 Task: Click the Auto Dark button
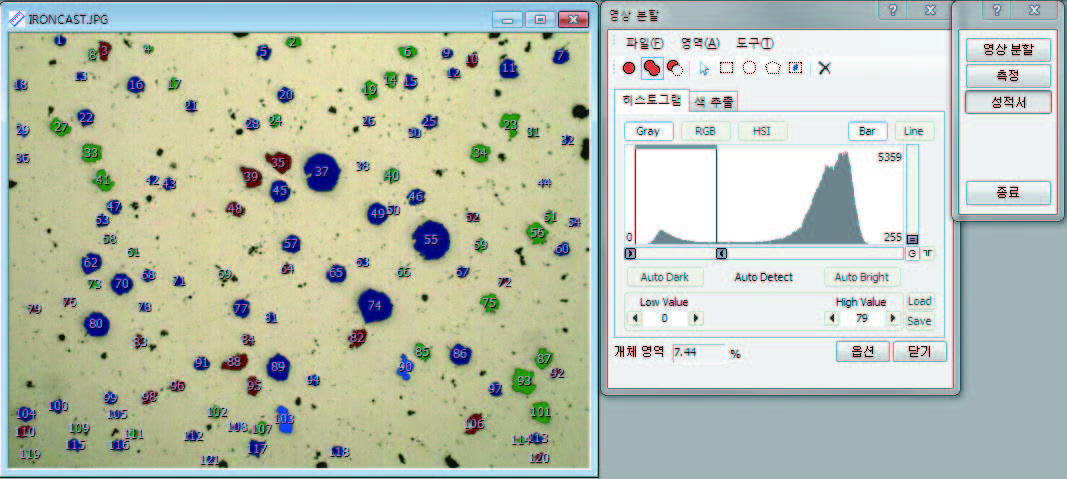[665, 277]
